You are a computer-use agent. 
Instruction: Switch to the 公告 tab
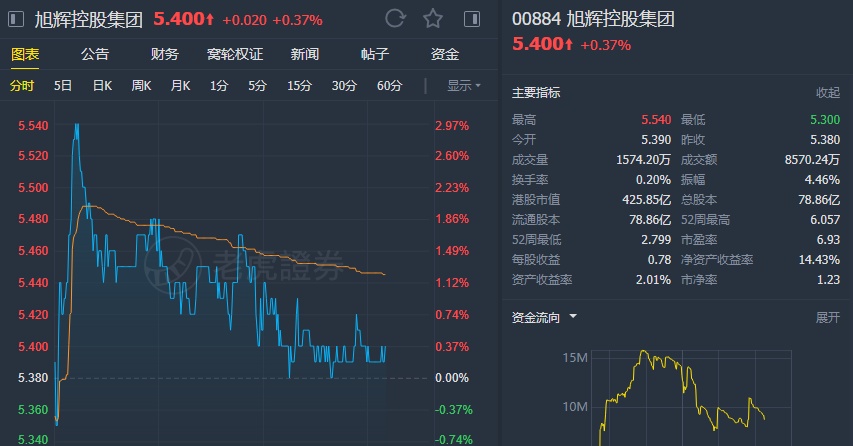(95, 54)
